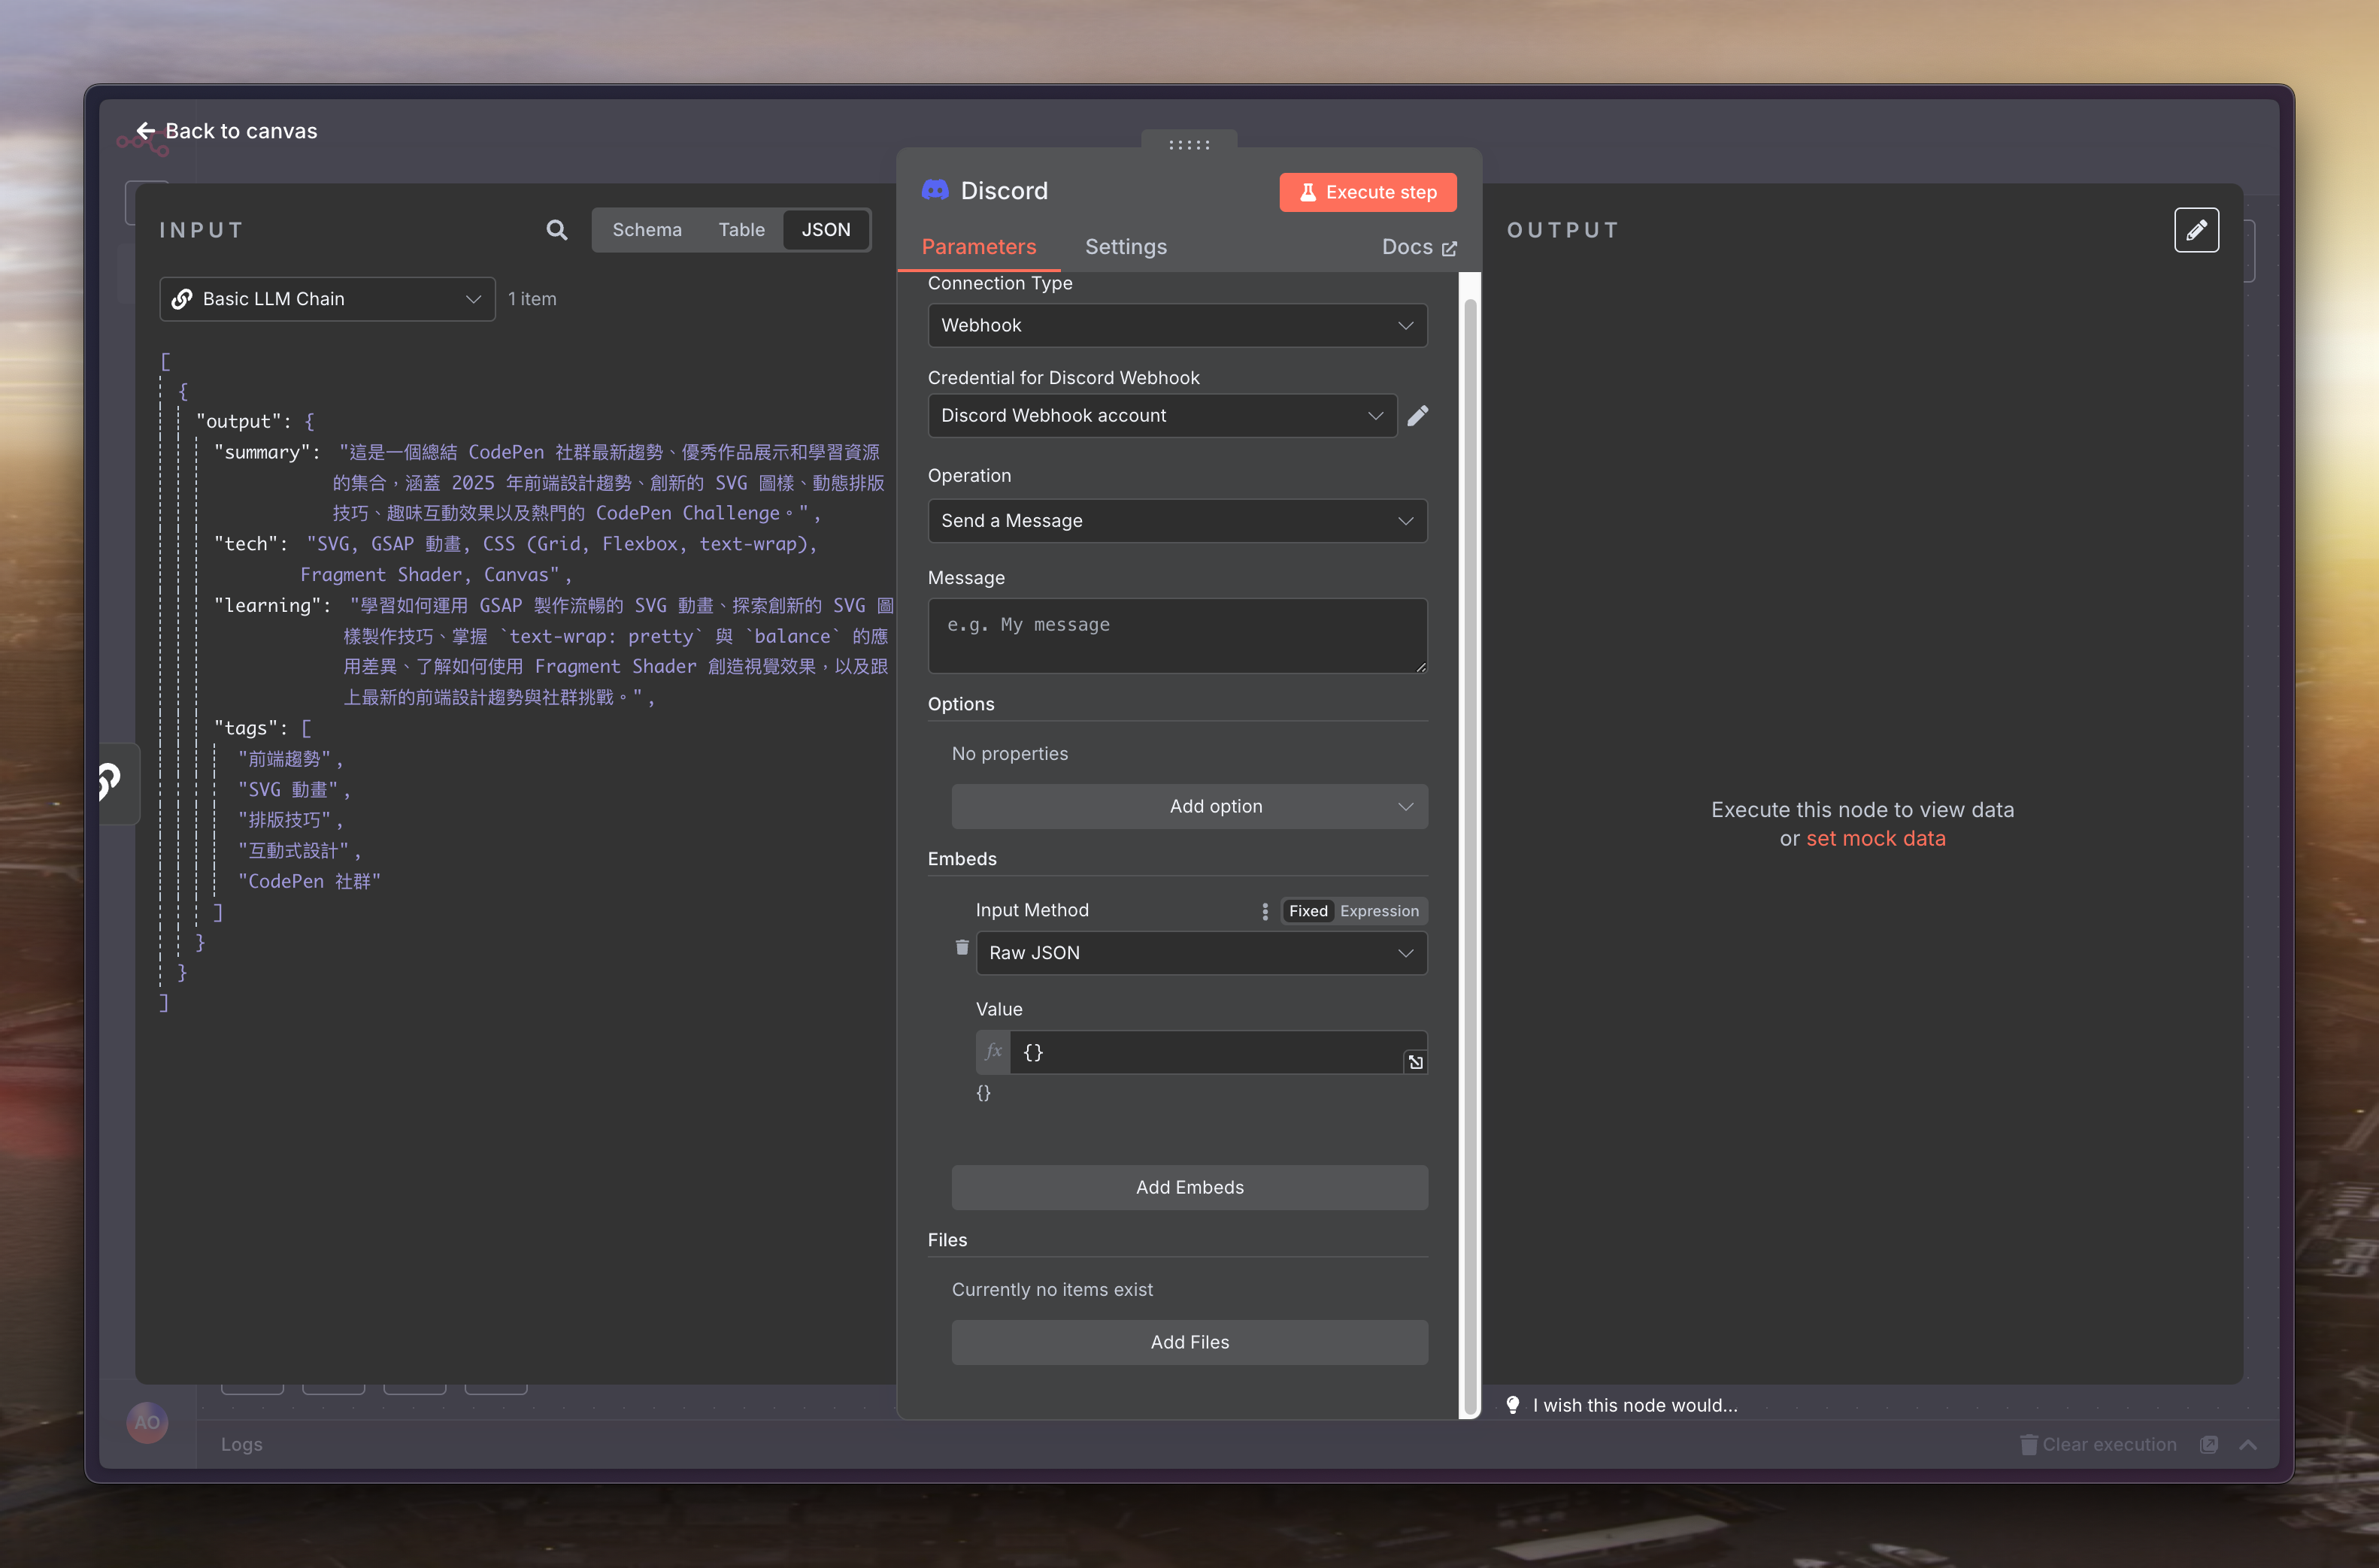Screen dimensions: 2379x1568
Task: Click the input search magnifier icon
Action: (x=557, y=230)
